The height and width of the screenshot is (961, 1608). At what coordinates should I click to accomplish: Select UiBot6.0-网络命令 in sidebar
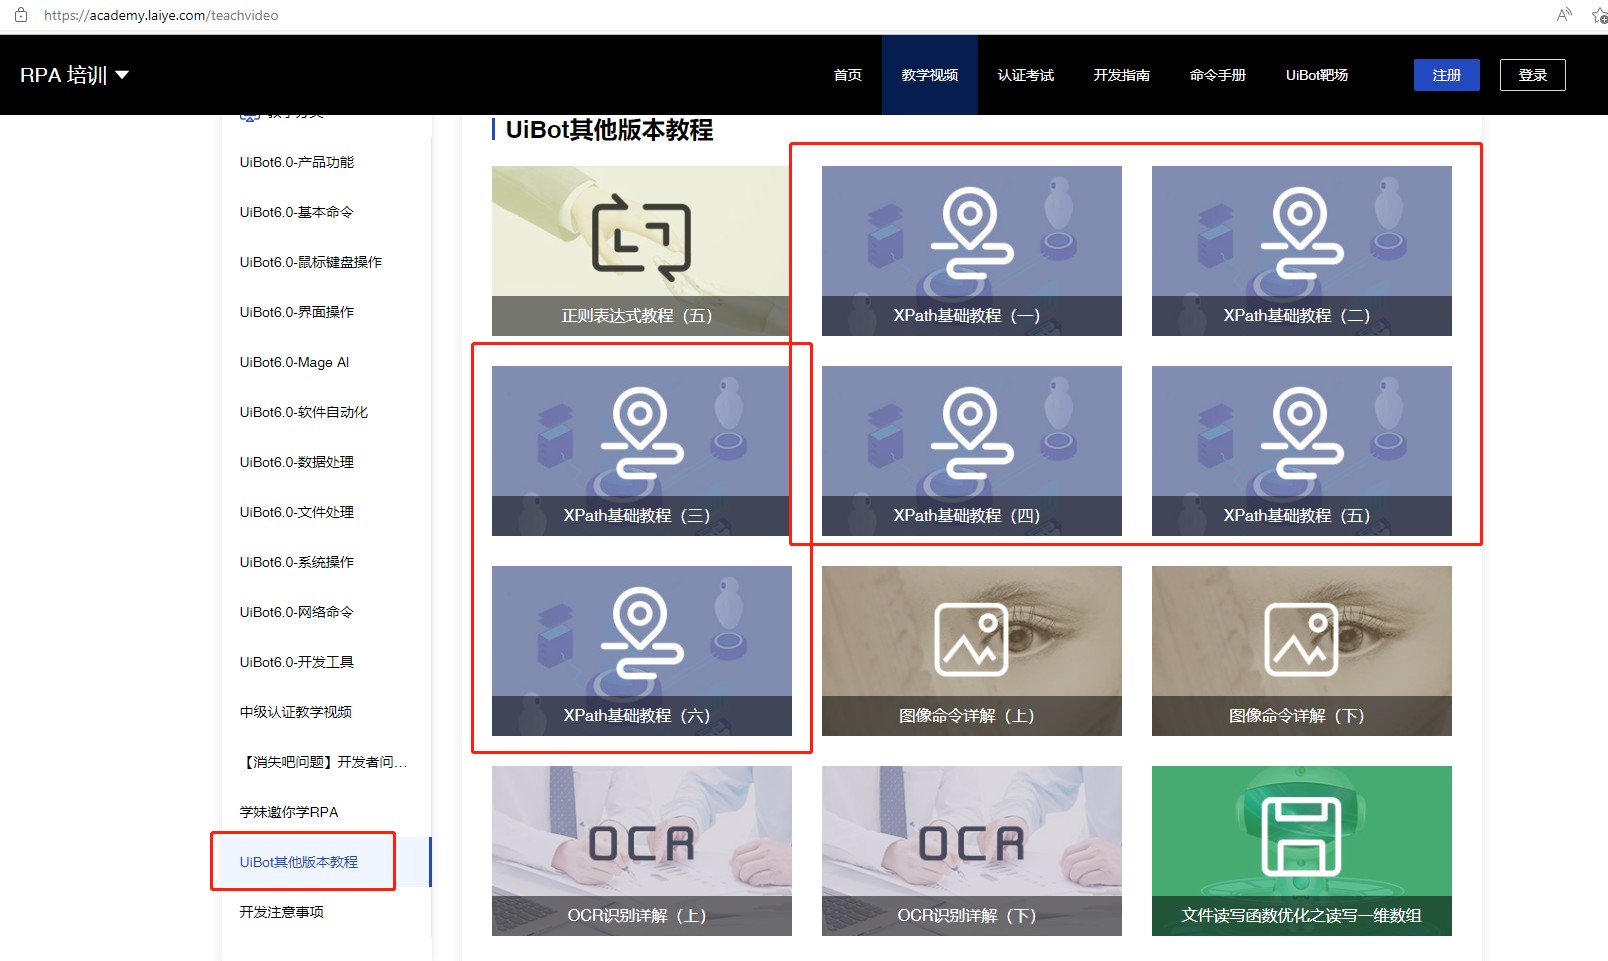tap(297, 612)
